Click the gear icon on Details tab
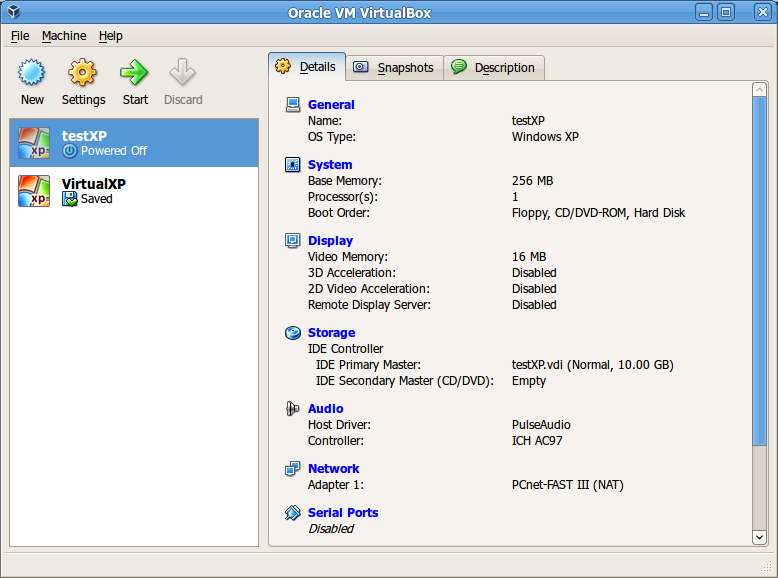Viewport: 778px width, 578px height. coord(283,66)
